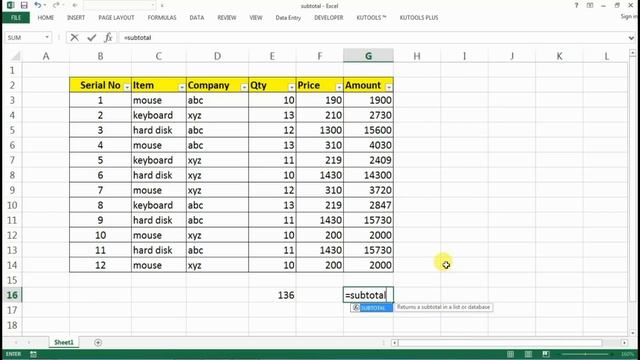The height and width of the screenshot is (360, 640).
Task: Switch to Page Layout view in status bar
Action: [528, 354]
